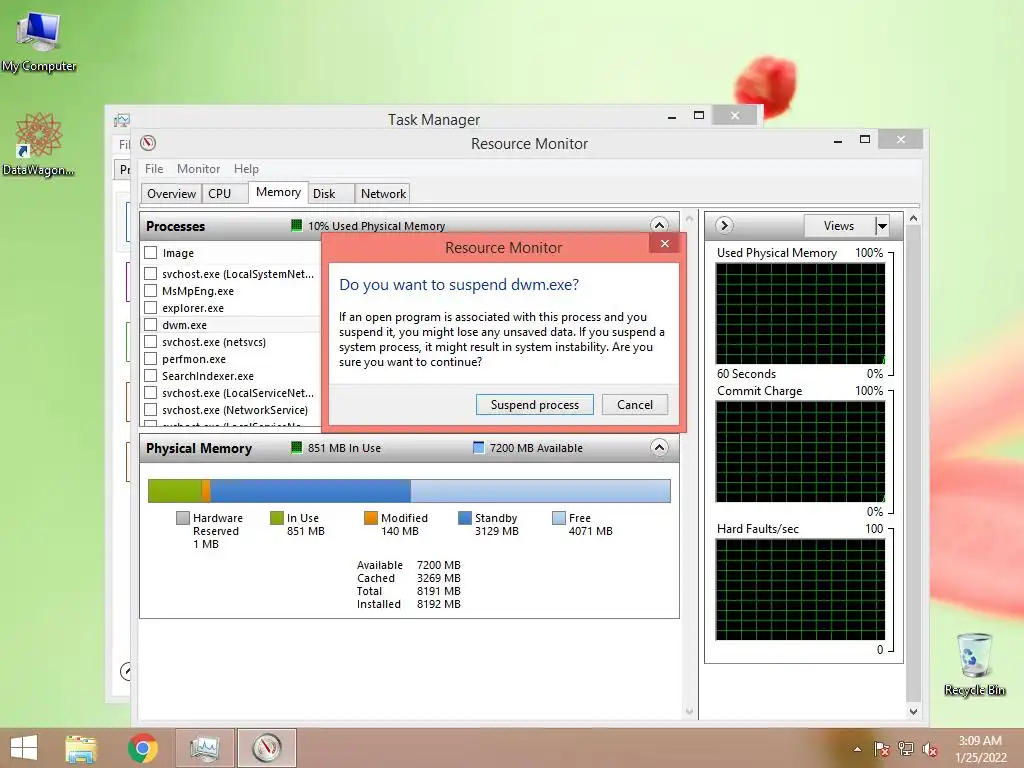
Task: Collapse the Processes section
Action: [x=659, y=225]
